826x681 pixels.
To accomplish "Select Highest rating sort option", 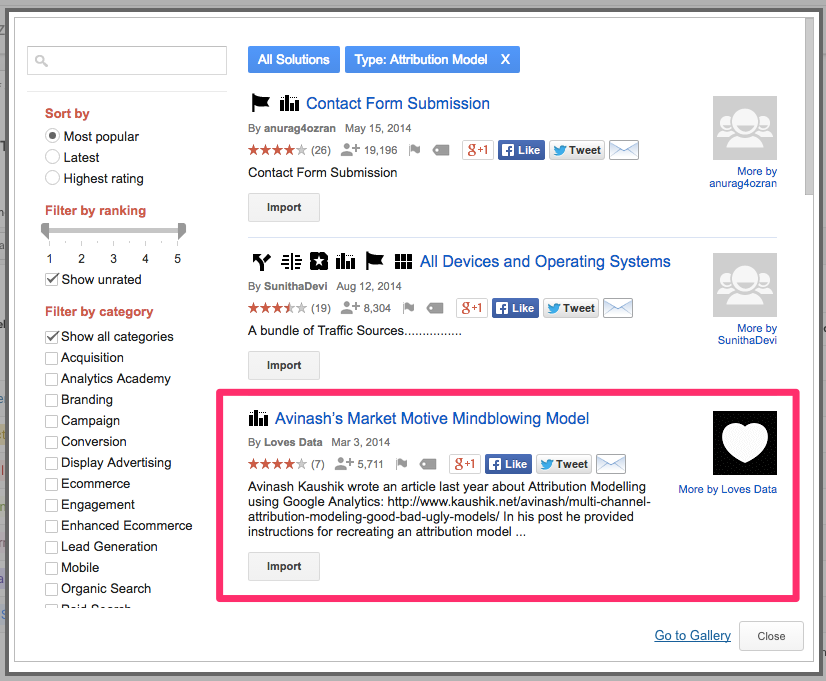I will pyautogui.click(x=52, y=178).
